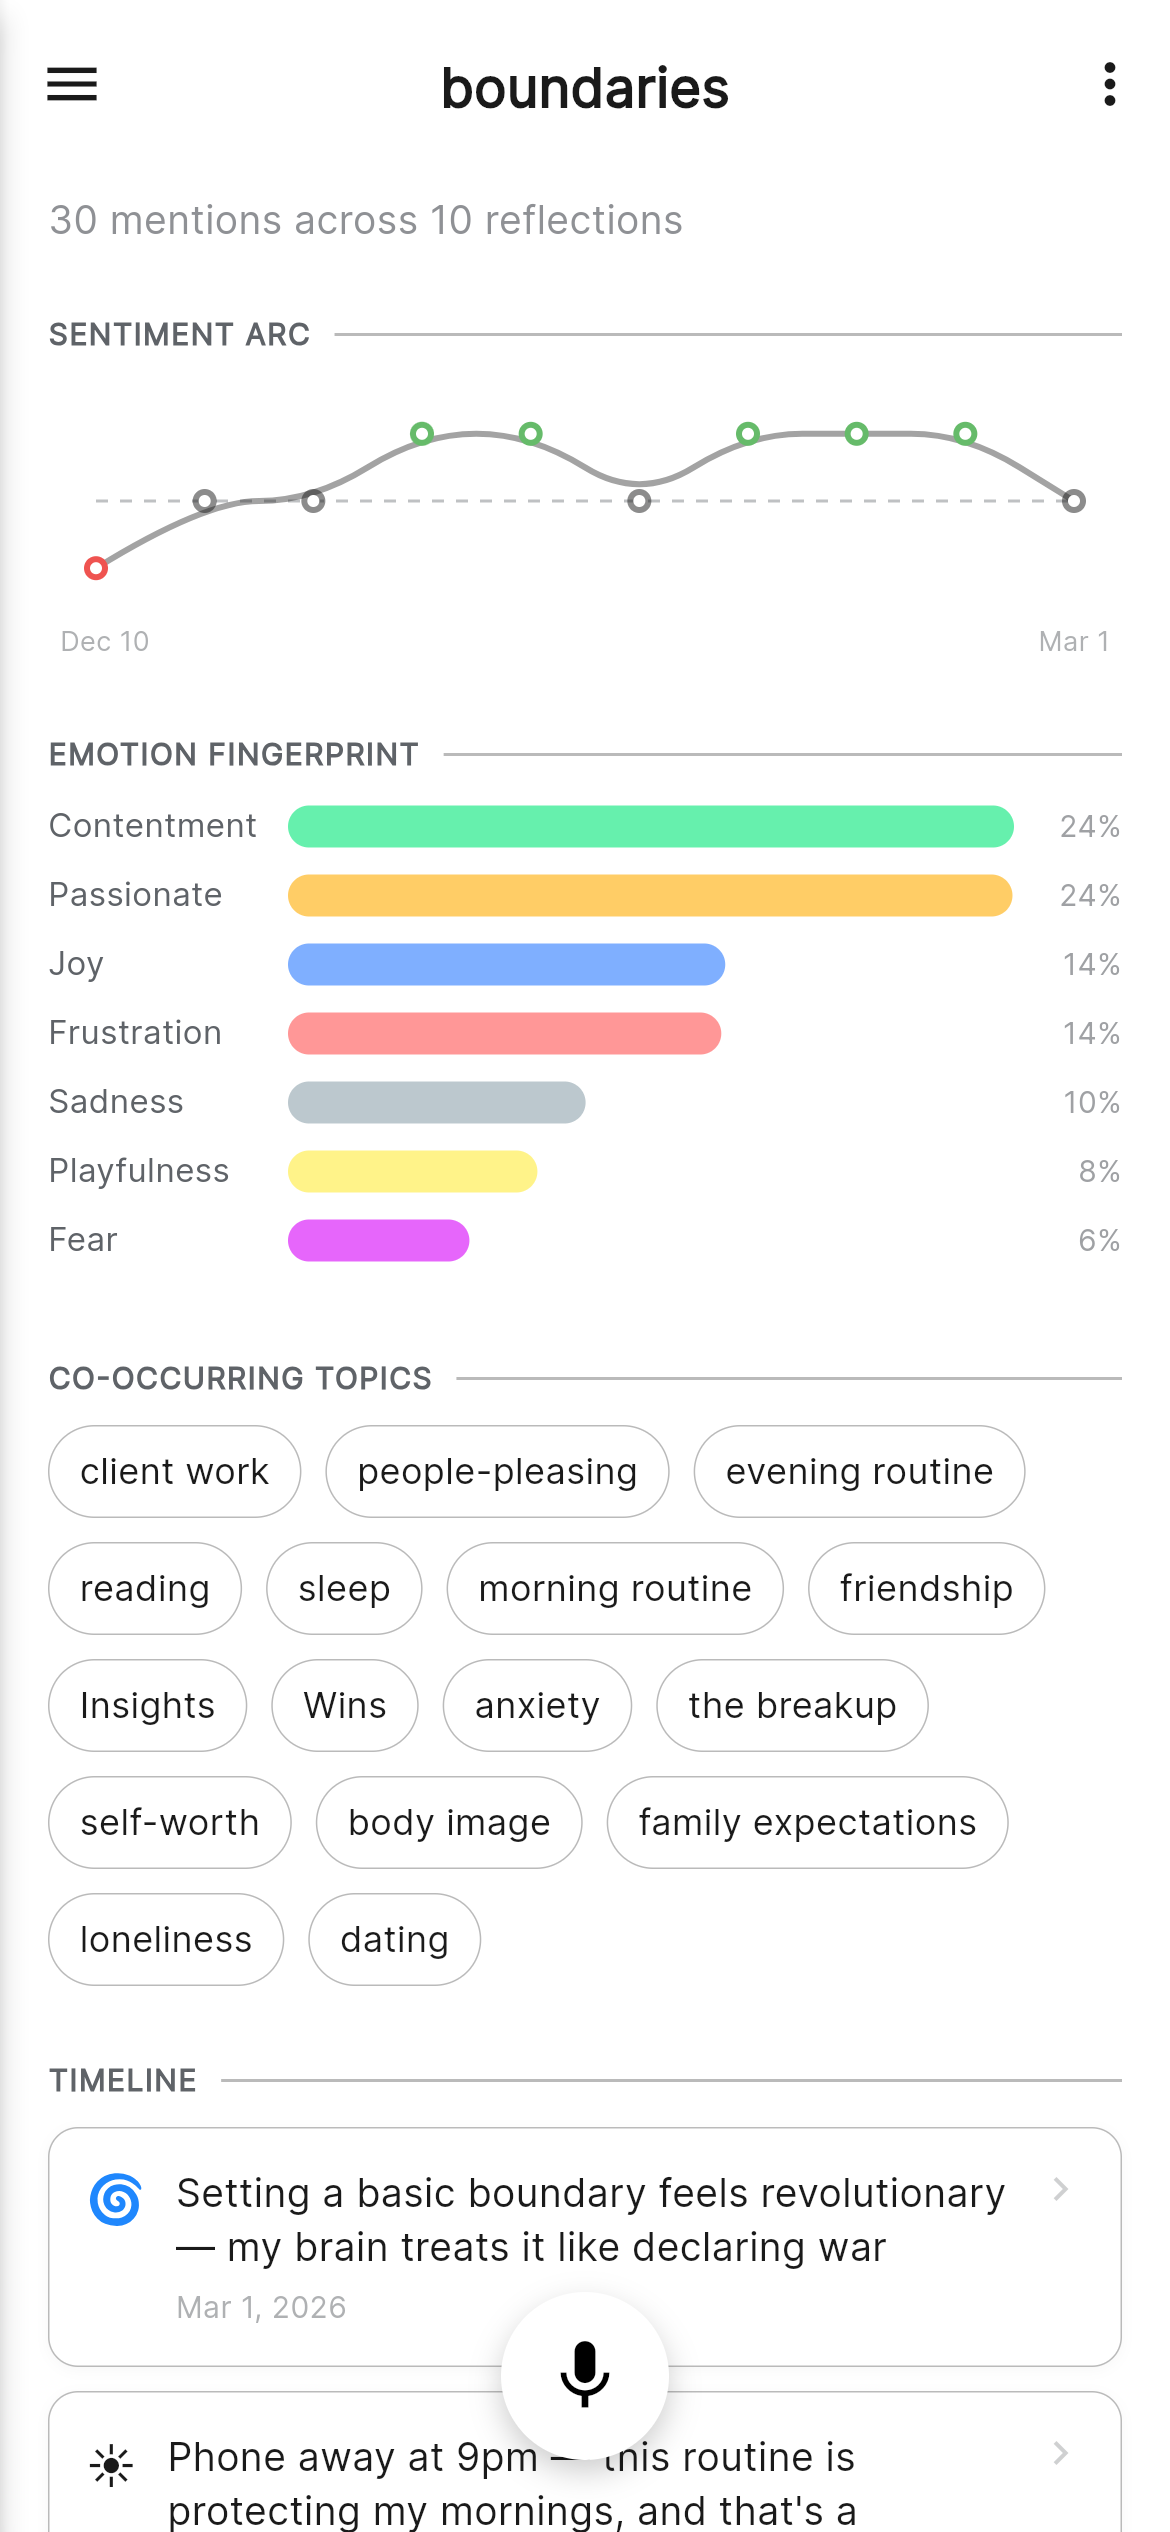Click the 30 mentions across 10 reflections summary
Viewport: 1170px width, 2532px height.
click(365, 220)
